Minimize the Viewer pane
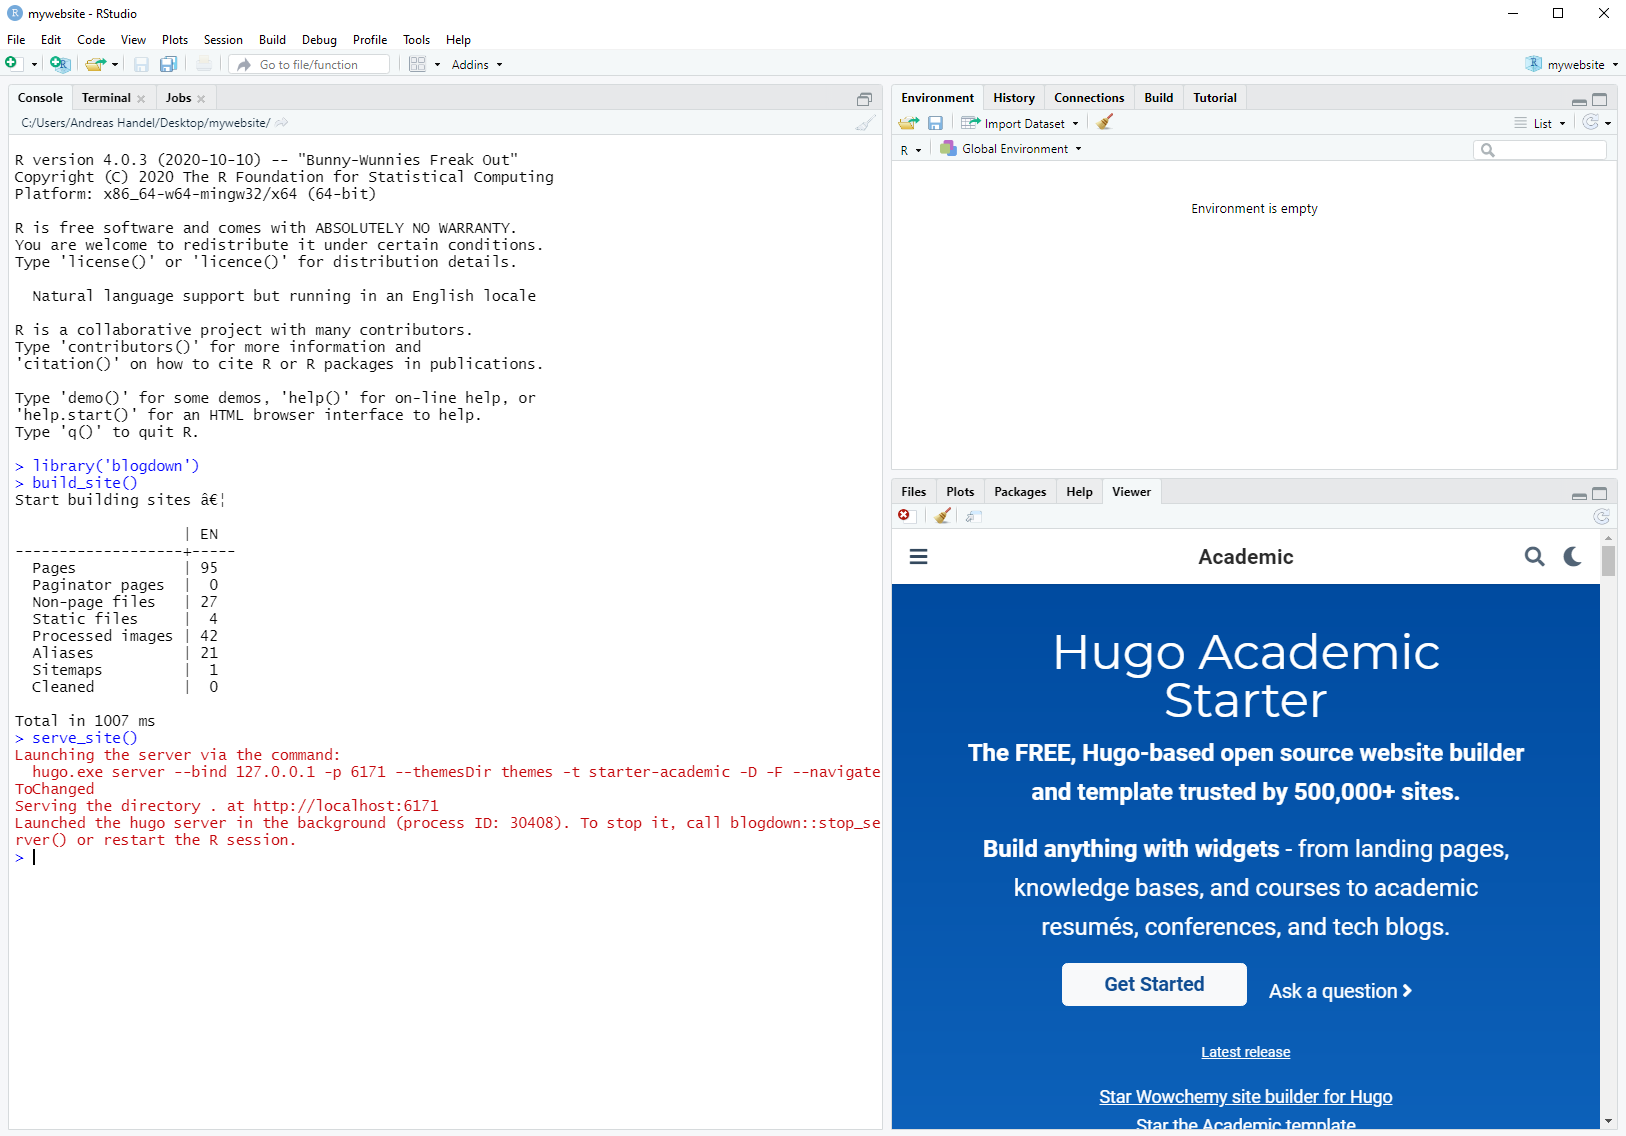 pos(1579,495)
